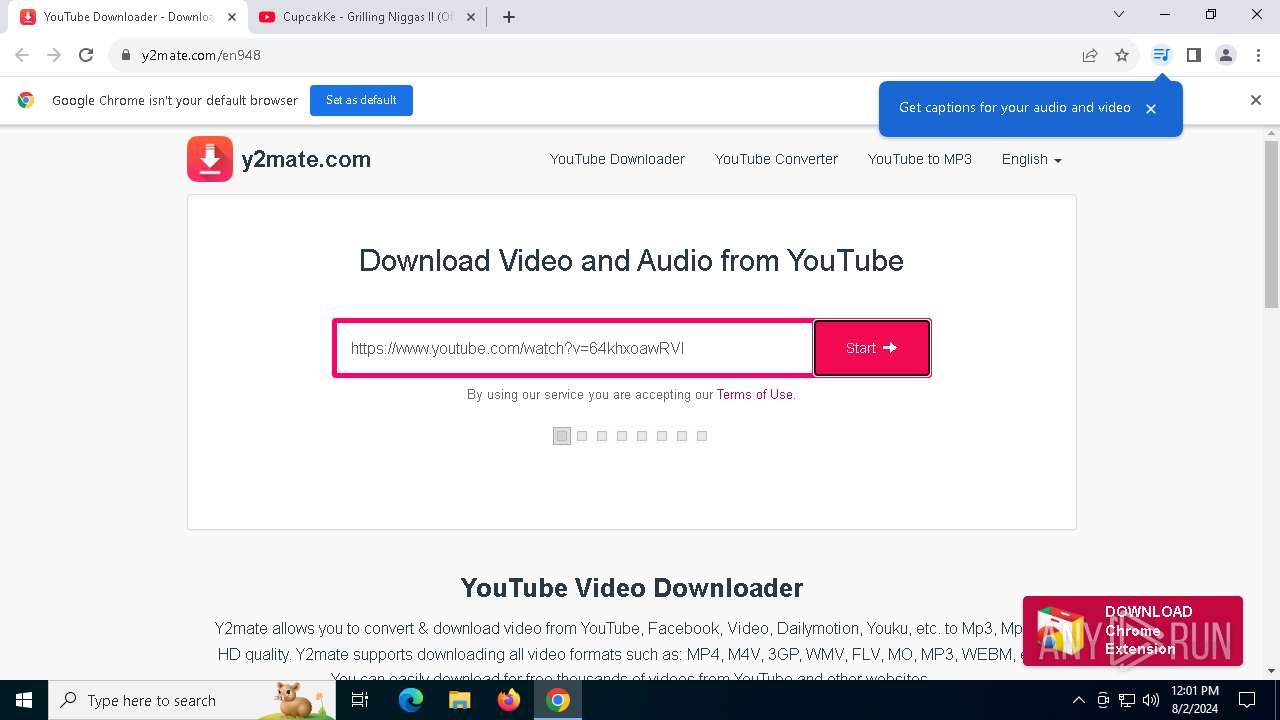This screenshot has width=1280, height=720.
Task: Select the first highlighted carousel dot
Action: coord(562,436)
